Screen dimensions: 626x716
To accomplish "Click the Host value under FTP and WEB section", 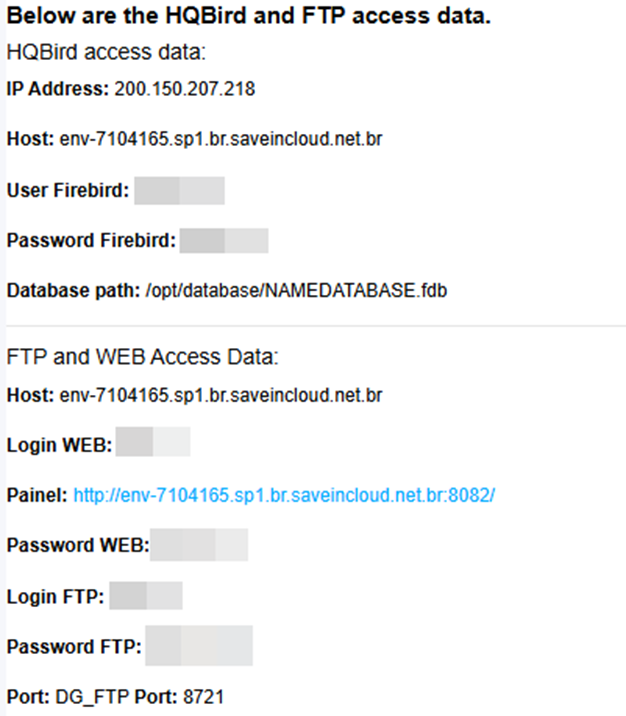I will (221, 395).
